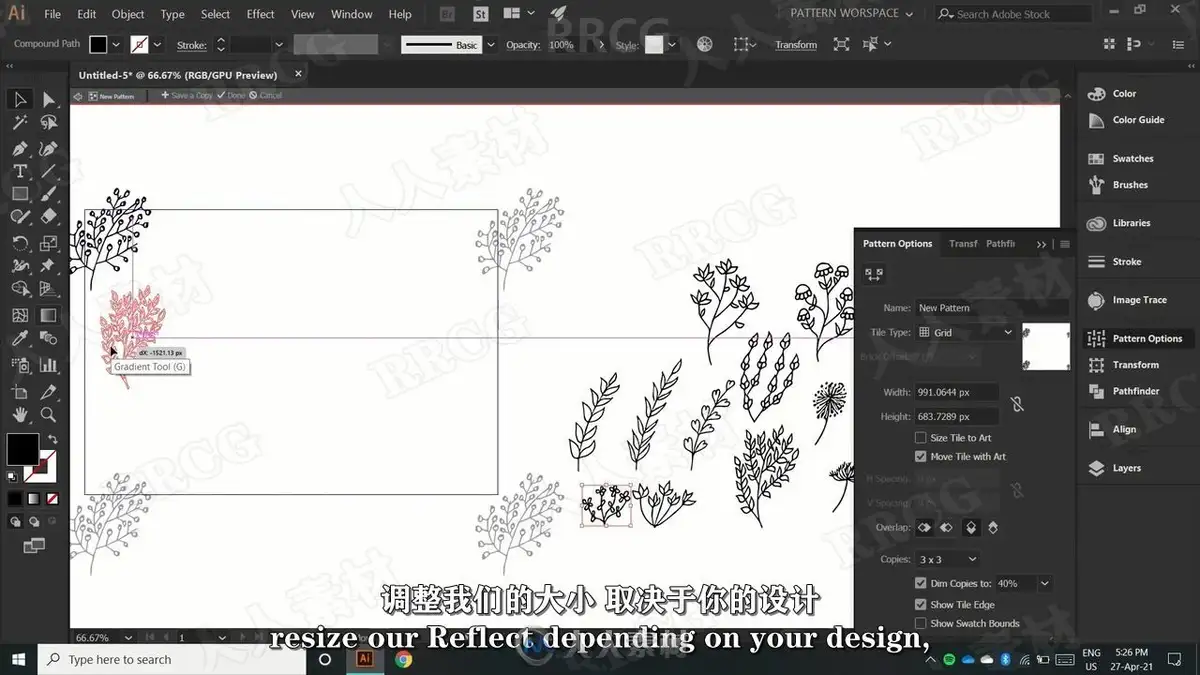Open the Pattern Options panel menu
1200x675 pixels.
pyautogui.click(x=1065, y=244)
